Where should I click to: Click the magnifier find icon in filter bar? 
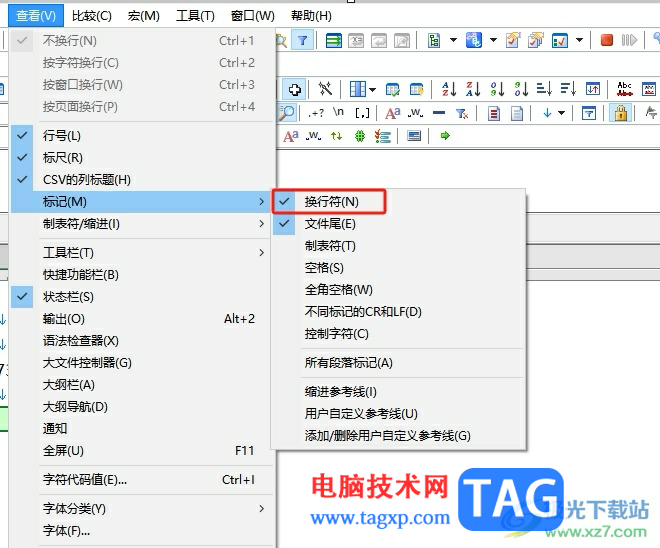tap(287, 113)
